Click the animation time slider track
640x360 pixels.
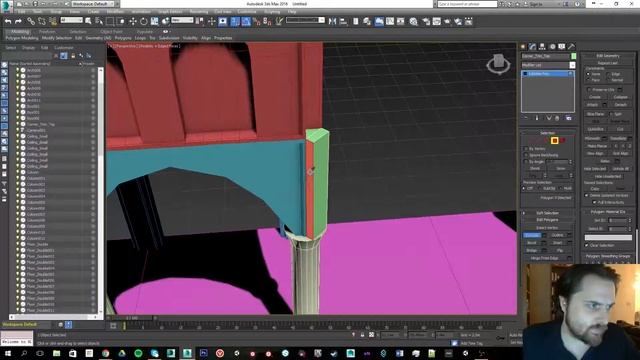coord(312,326)
